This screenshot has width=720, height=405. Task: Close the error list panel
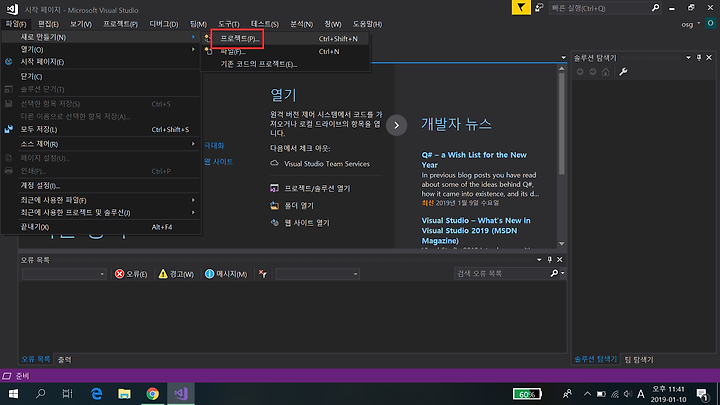tap(560, 259)
